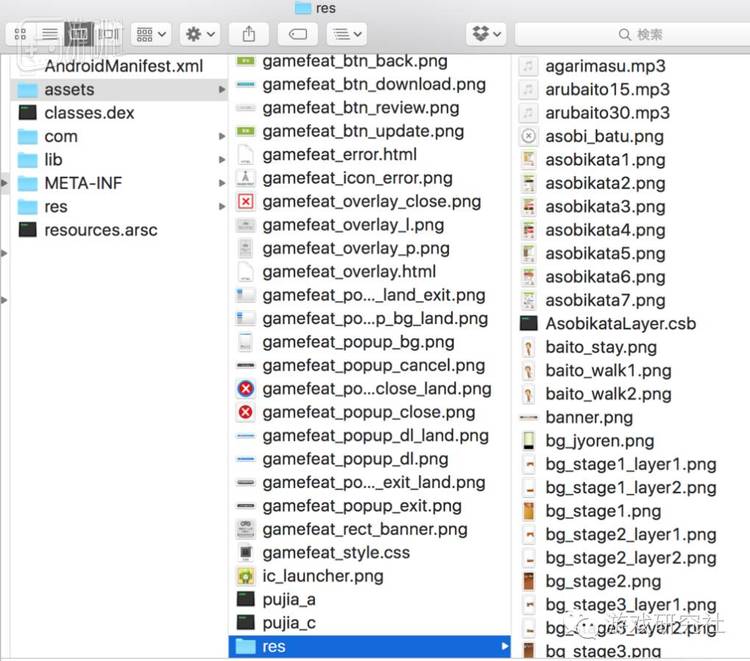The height and width of the screenshot is (661, 750).
Task: Click the Share toolbar button
Action: tap(249, 34)
